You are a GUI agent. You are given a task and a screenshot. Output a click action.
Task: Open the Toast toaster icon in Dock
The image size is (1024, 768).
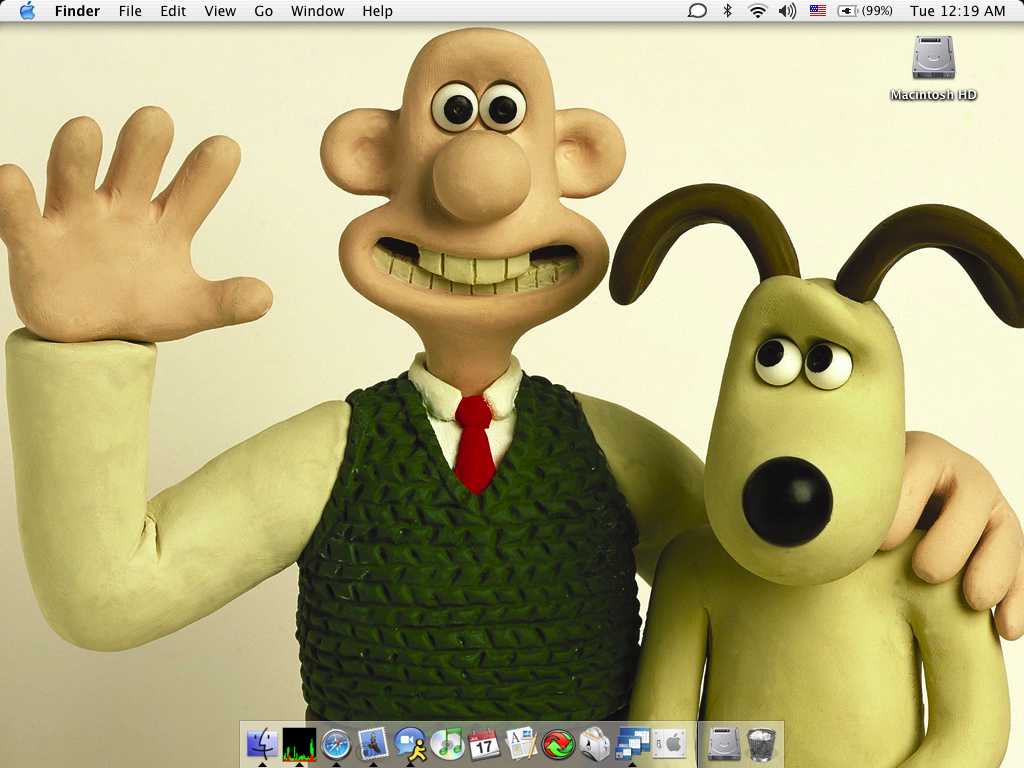595,744
